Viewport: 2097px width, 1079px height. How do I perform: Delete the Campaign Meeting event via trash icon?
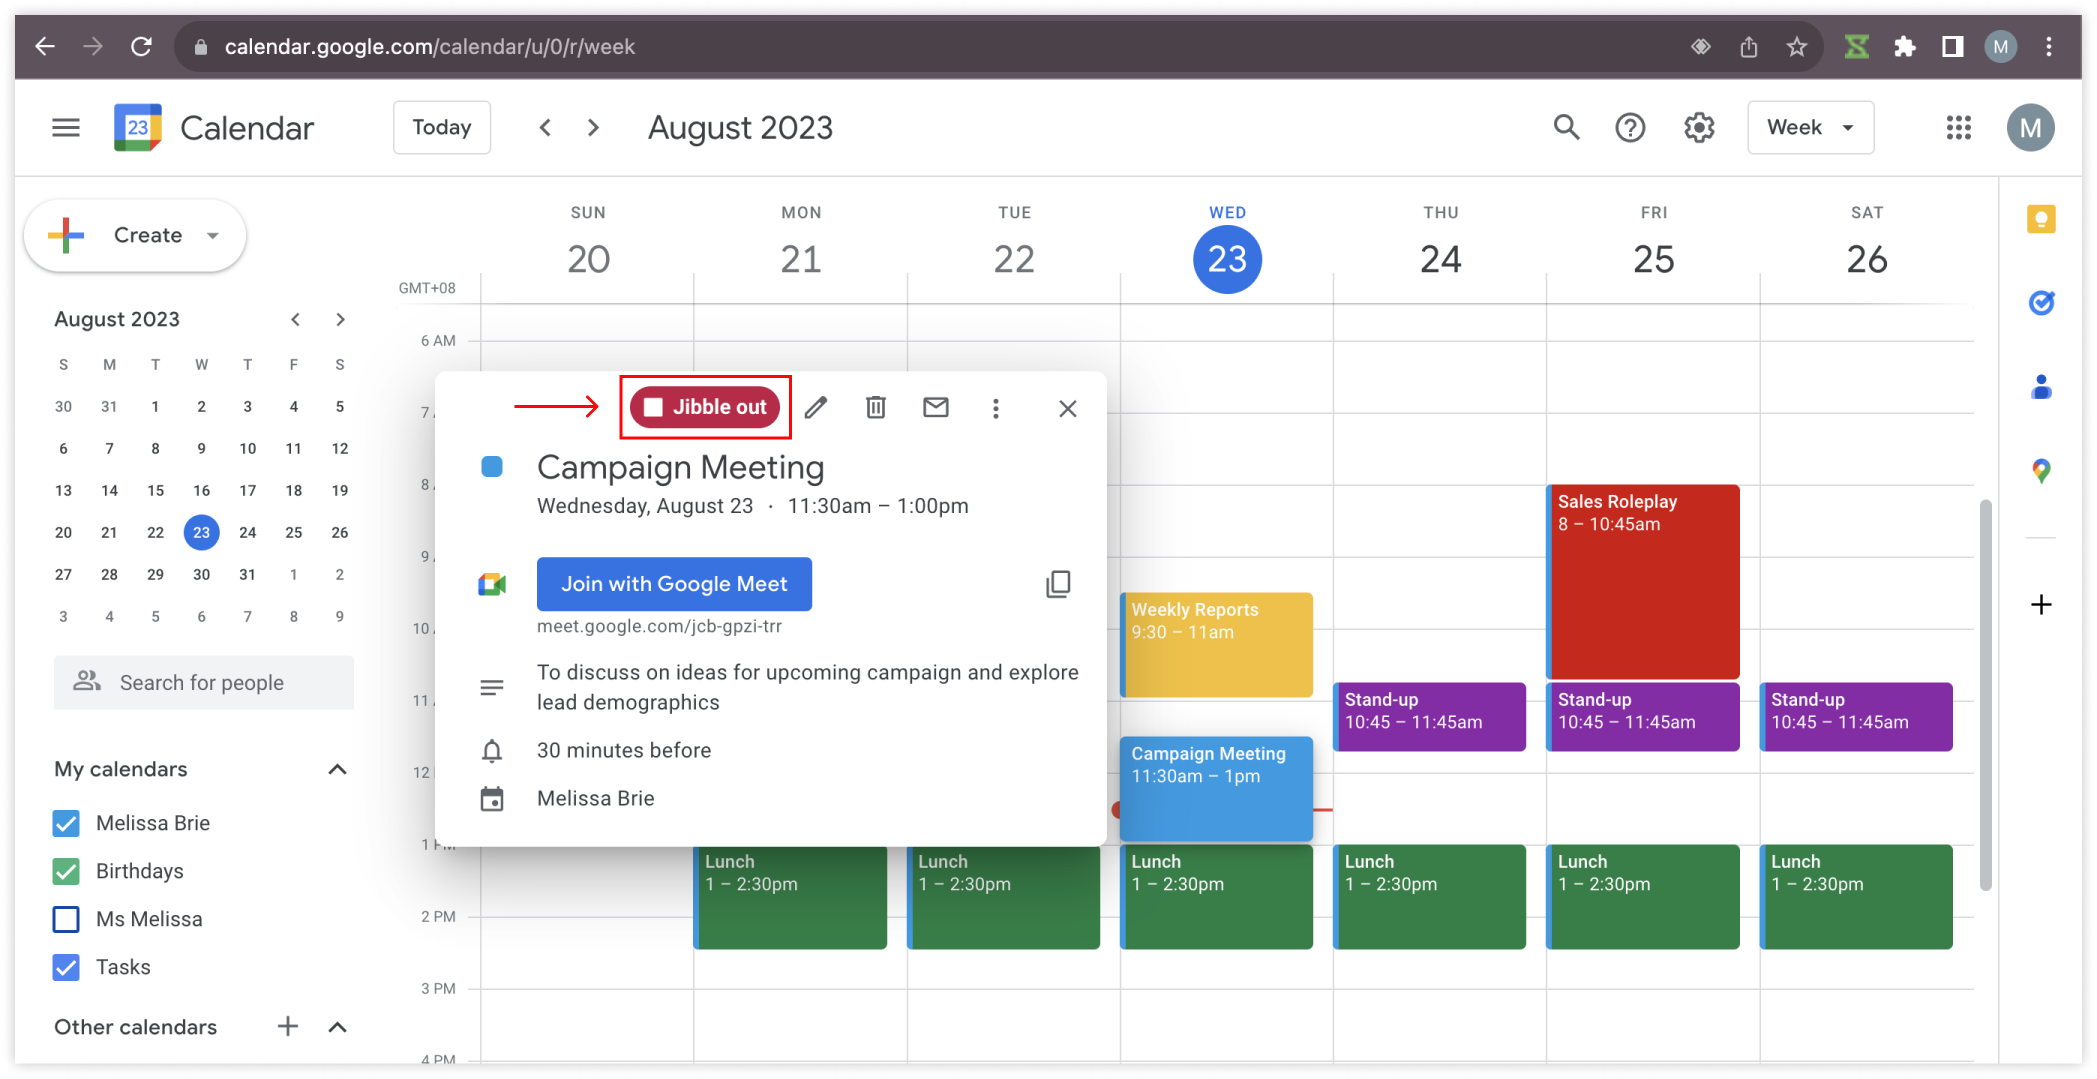click(x=876, y=408)
